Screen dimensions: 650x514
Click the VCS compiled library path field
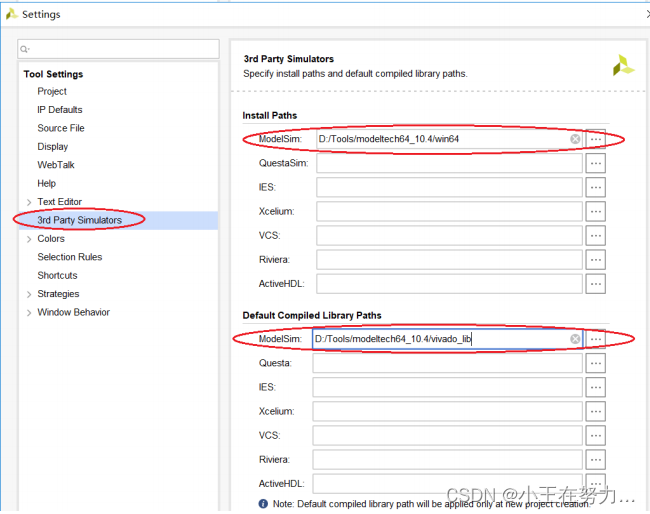447,435
